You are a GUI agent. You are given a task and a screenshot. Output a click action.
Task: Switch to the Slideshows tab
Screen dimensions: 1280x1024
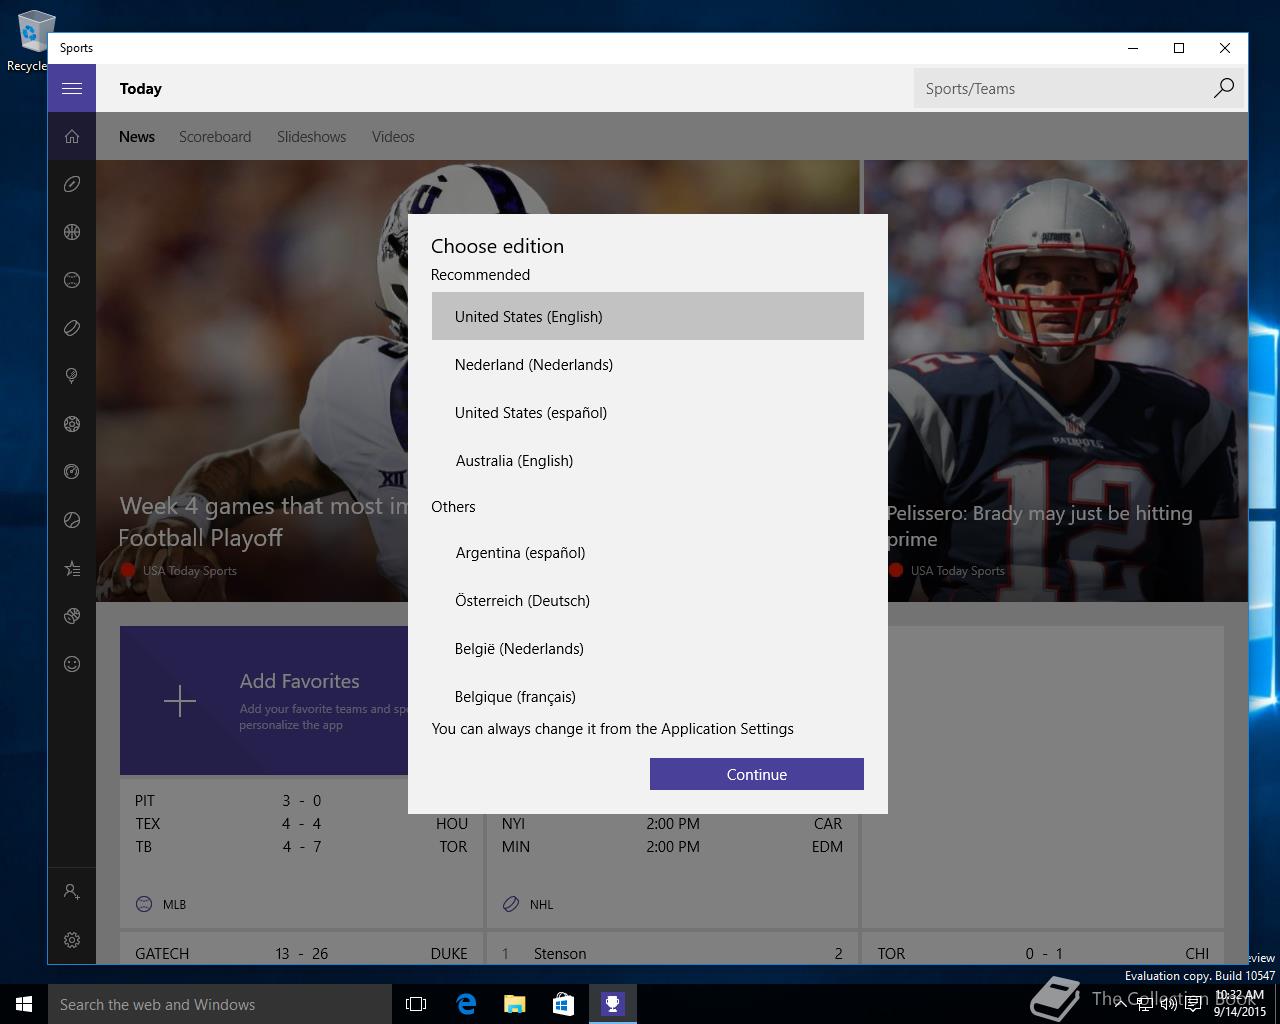click(x=312, y=137)
